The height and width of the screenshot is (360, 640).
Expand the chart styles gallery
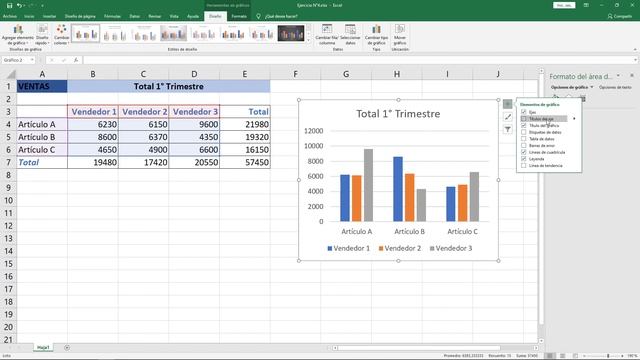309,40
